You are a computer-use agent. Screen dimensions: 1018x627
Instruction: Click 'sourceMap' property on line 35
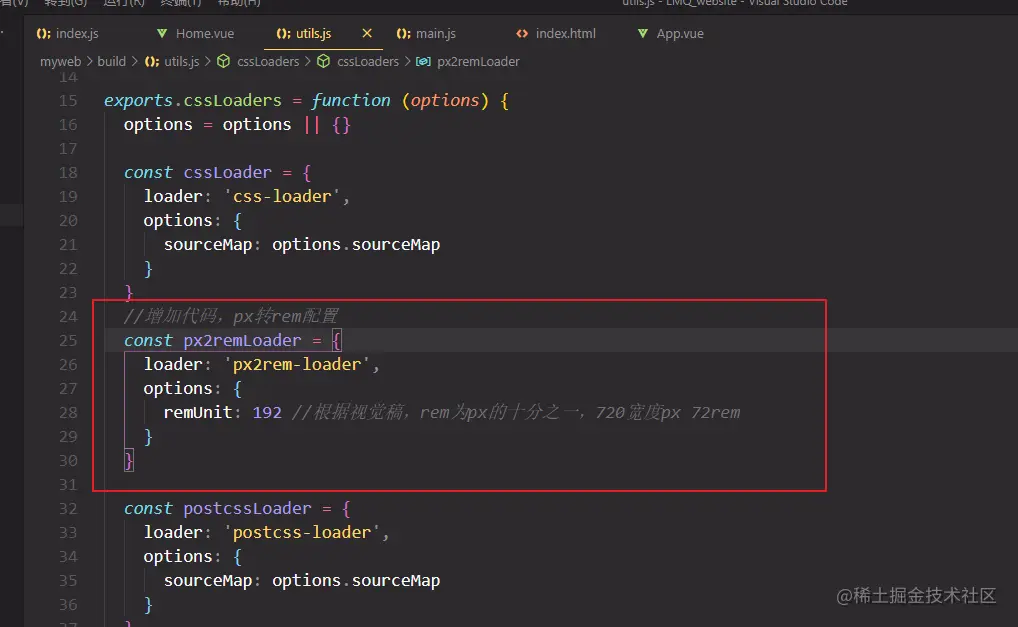[x=208, y=581]
